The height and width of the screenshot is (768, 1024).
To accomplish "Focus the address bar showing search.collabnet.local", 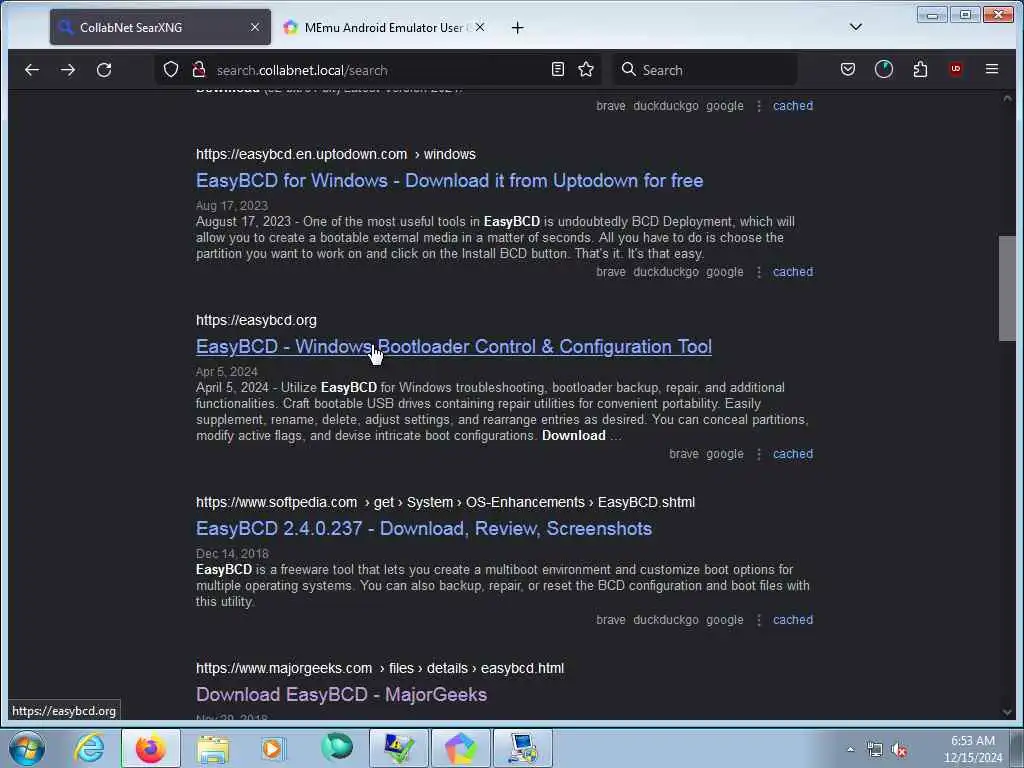I will pos(379,70).
